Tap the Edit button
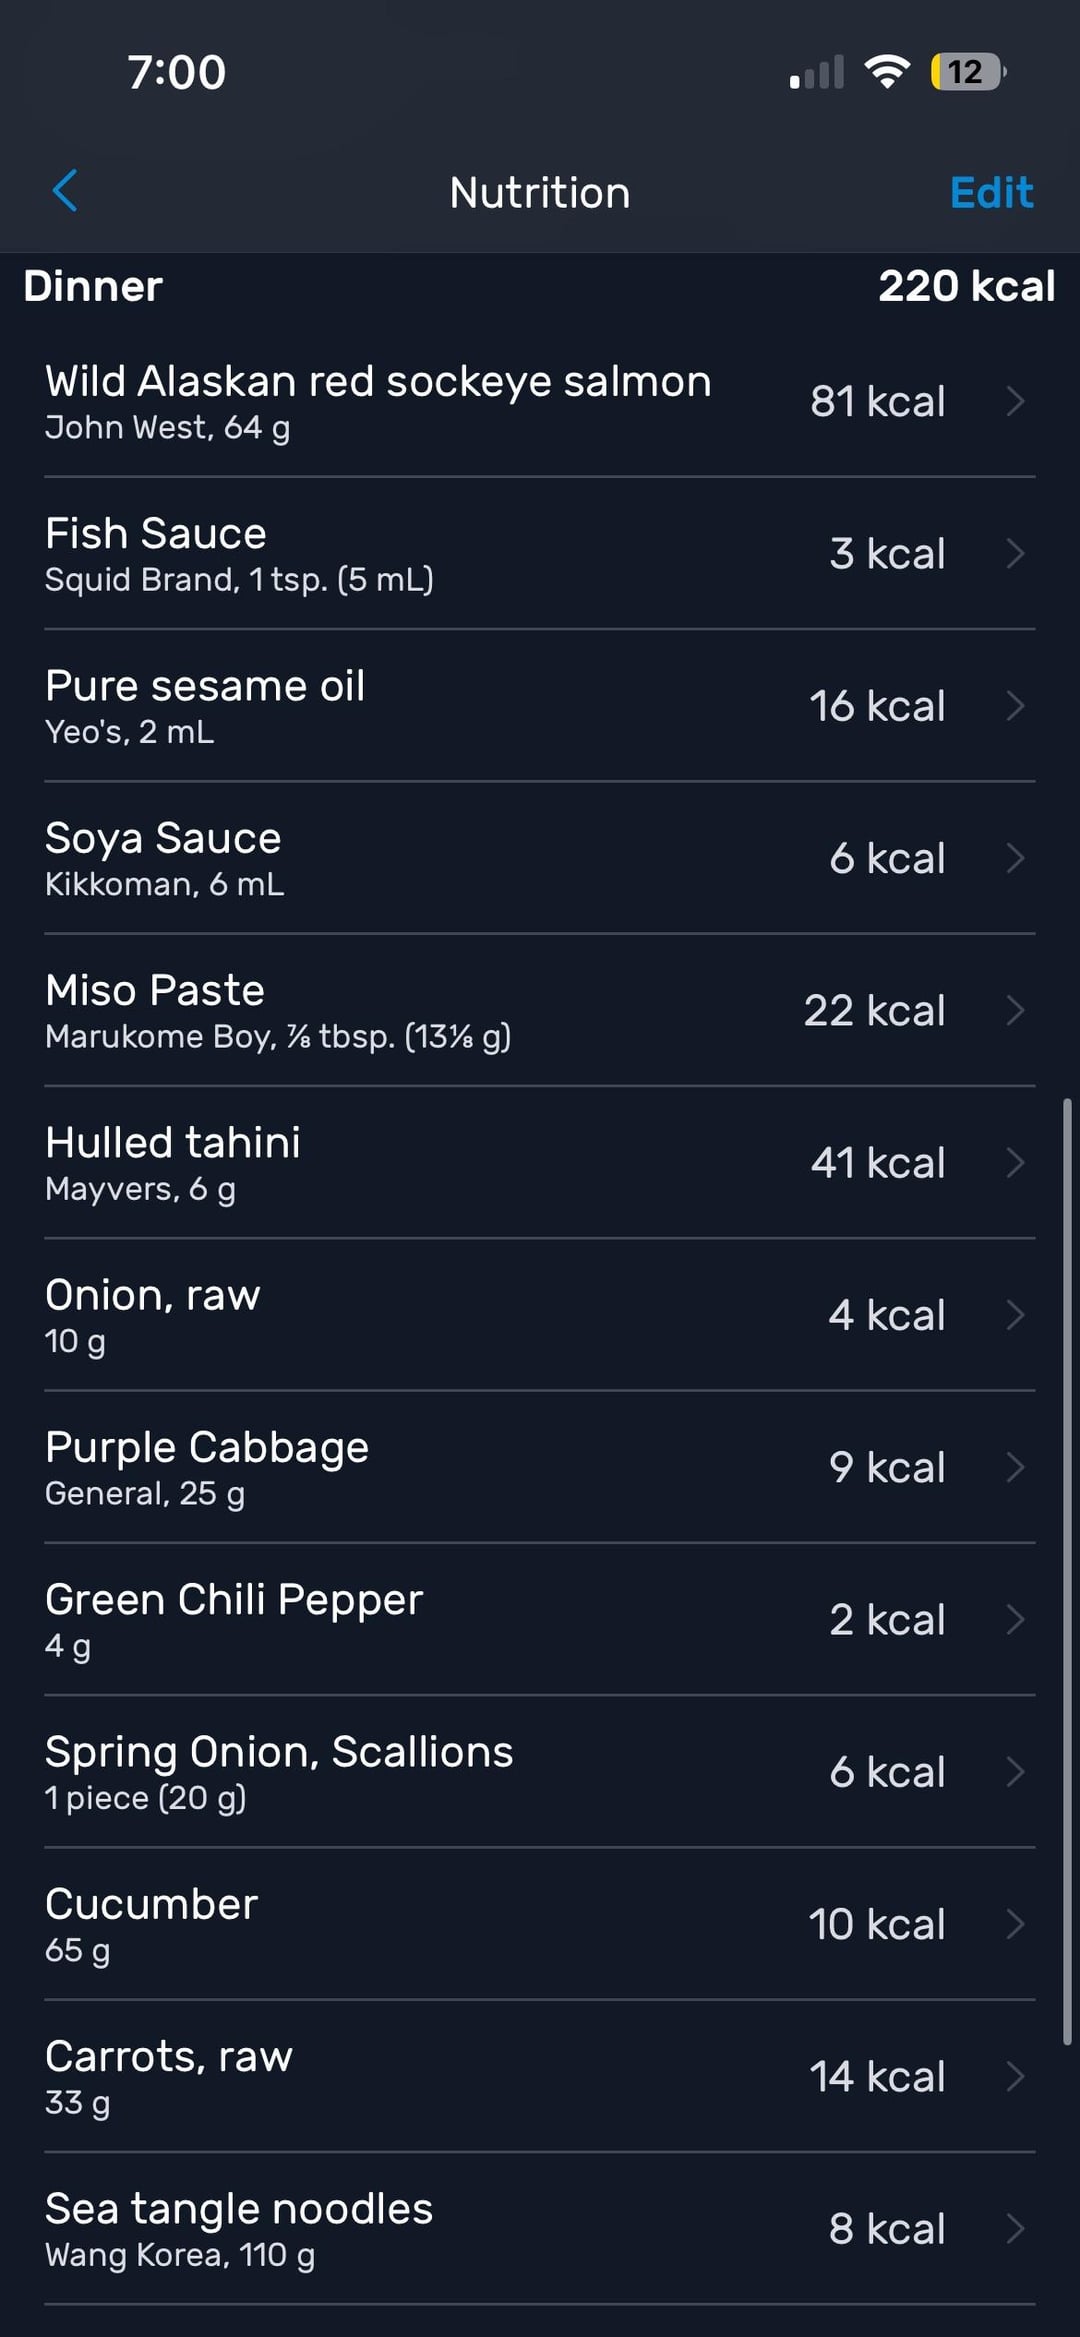Screen dimensions: 1080x2337 click(x=990, y=192)
